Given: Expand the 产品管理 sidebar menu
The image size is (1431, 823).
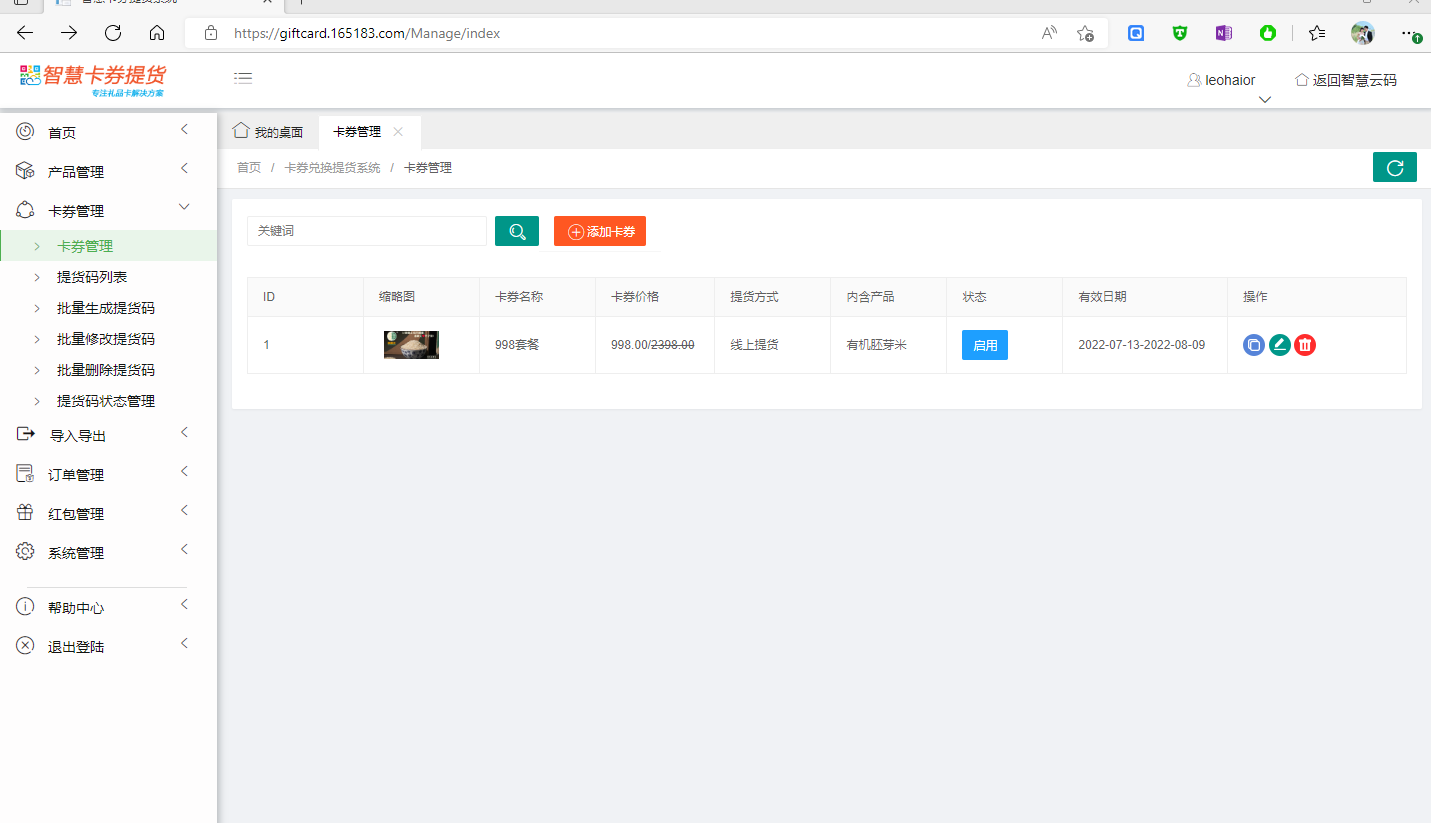Looking at the screenshot, I should pos(76,172).
